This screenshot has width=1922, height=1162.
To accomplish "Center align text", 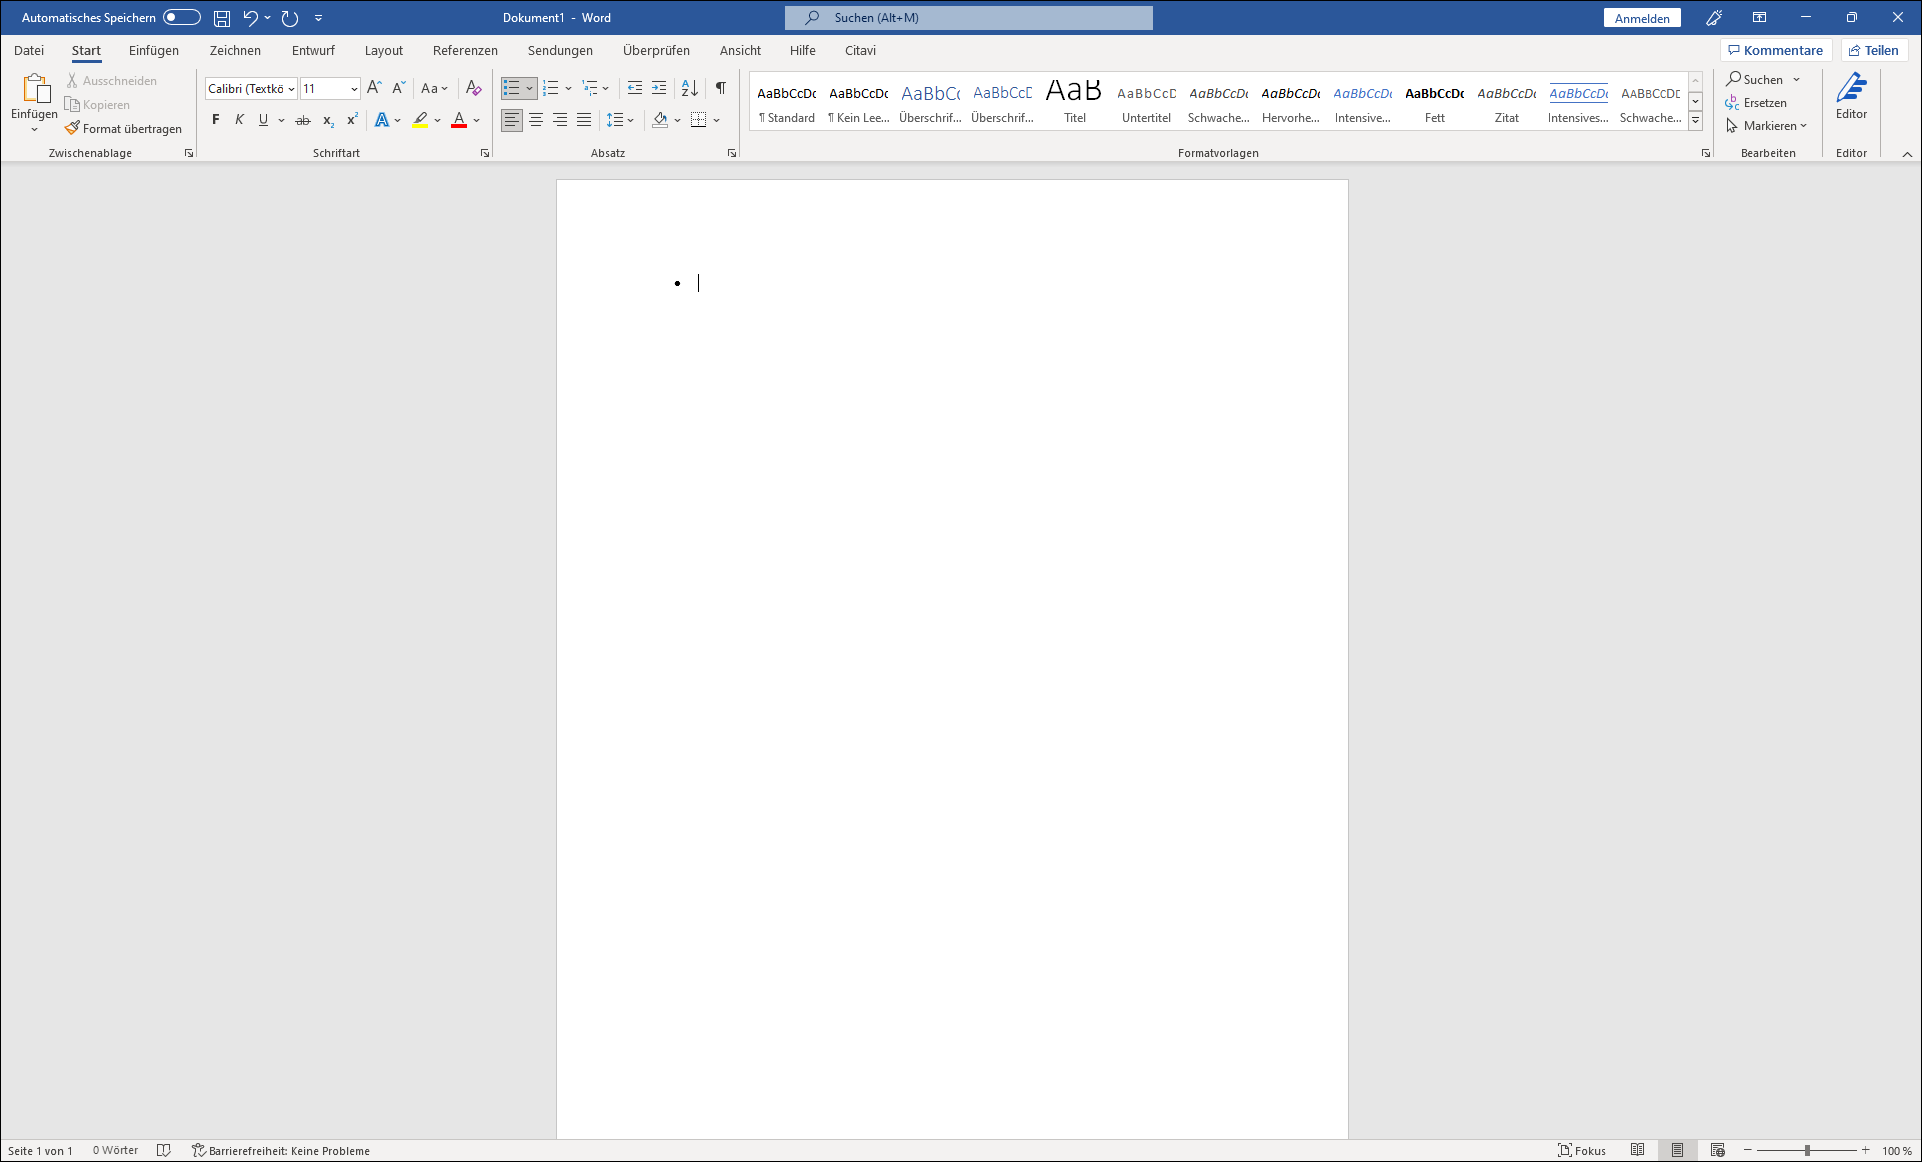I will (536, 120).
